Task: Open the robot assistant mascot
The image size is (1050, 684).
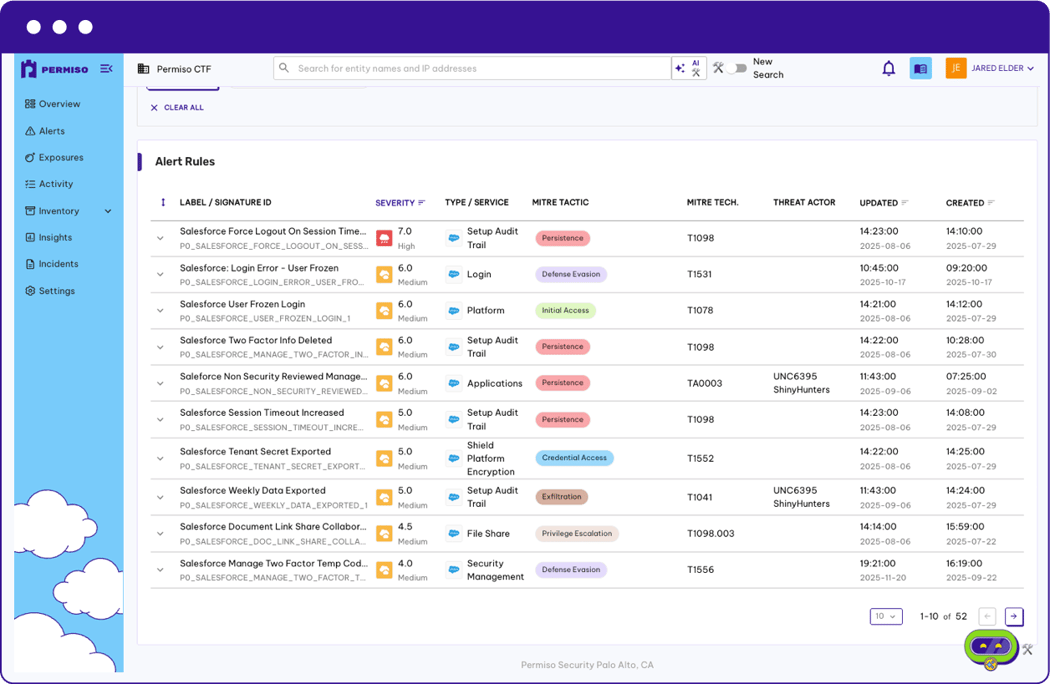Action: (989, 648)
